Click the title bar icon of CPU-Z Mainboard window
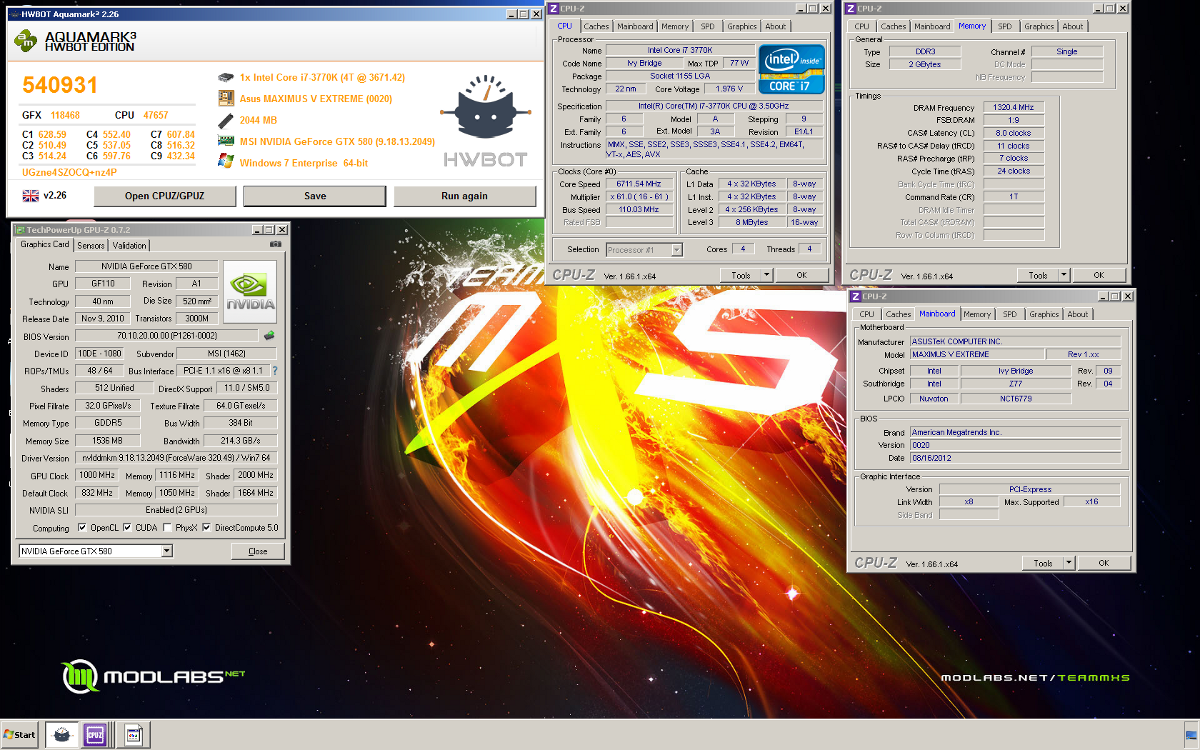 (x=855, y=297)
